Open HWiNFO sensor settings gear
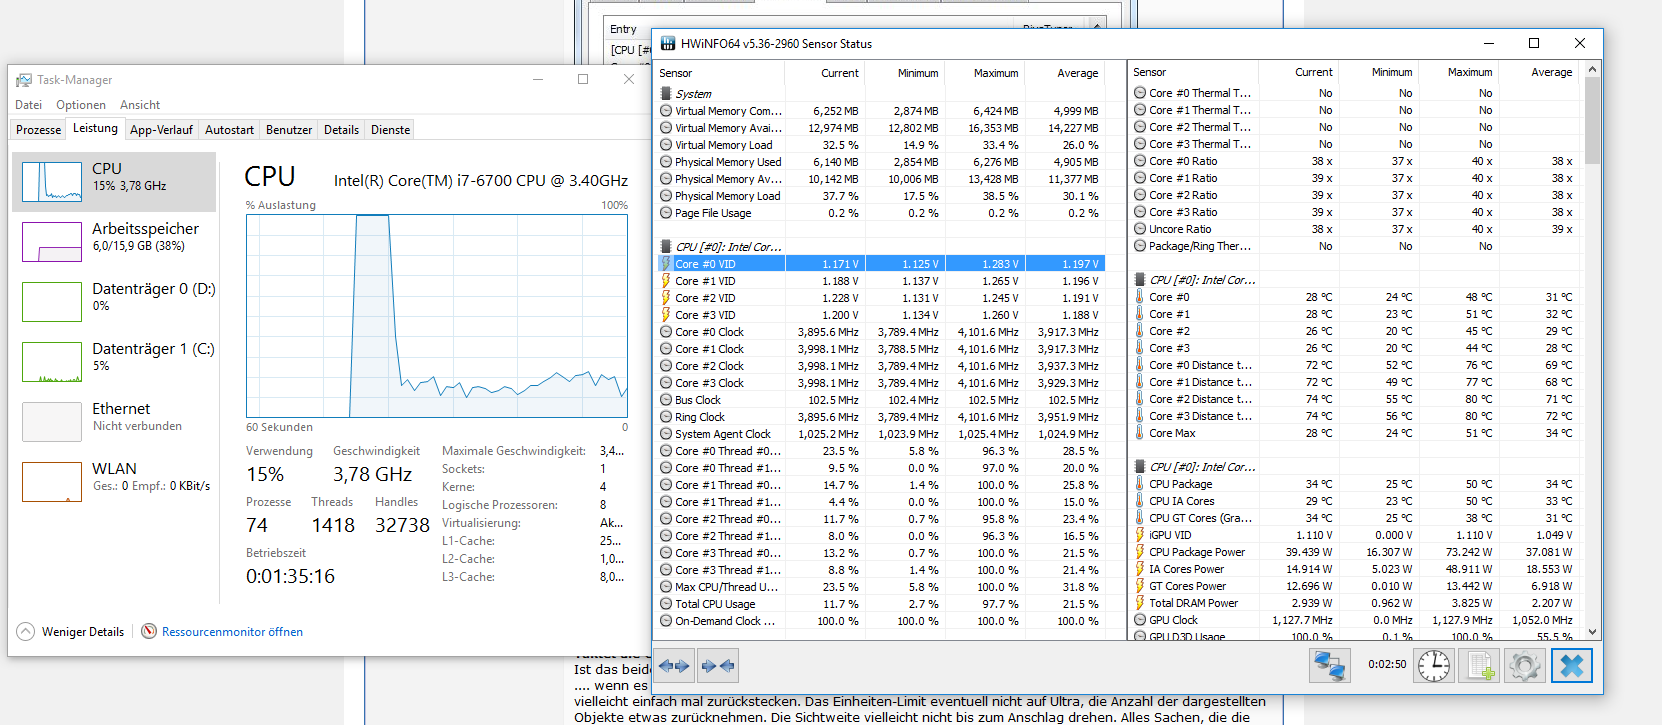The height and width of the screenshot is (725, 1662). [x=1525, y=666]
